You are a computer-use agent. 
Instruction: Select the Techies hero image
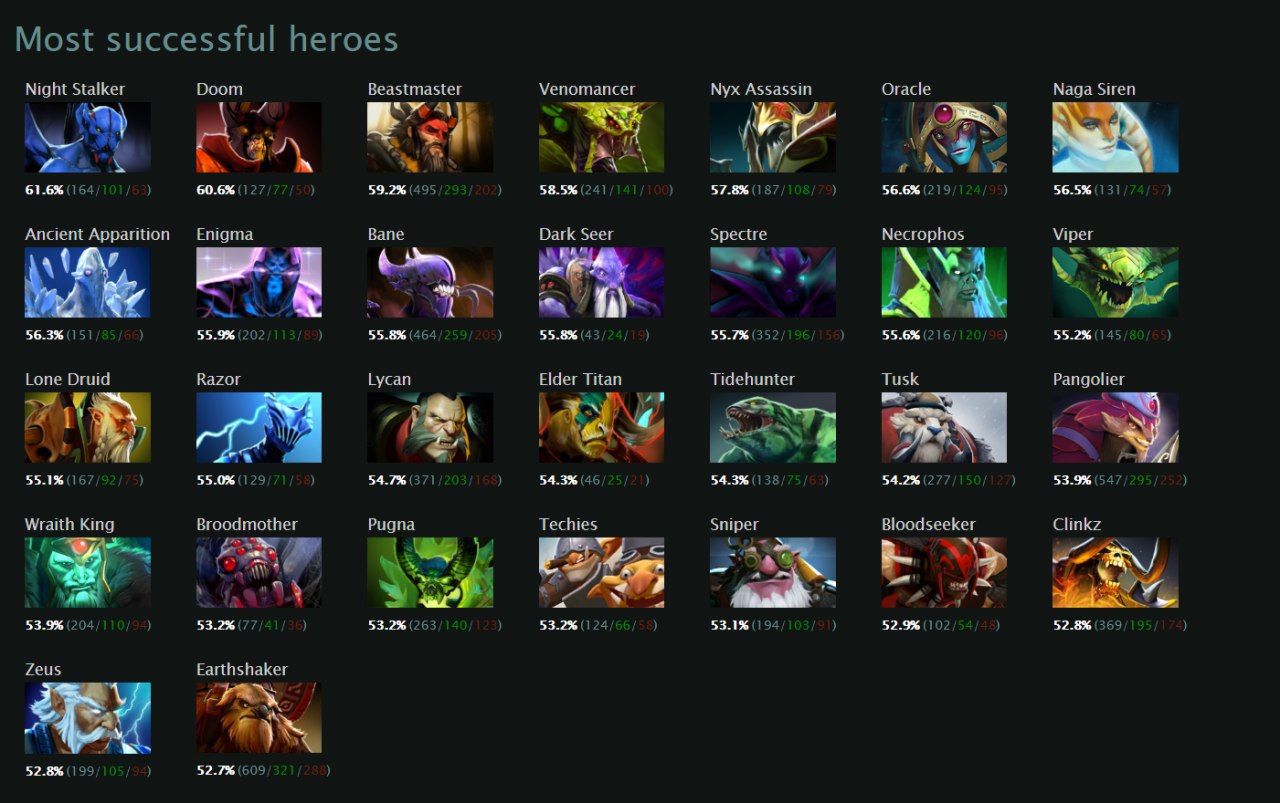pyautogui.click(x=601, y=572)
